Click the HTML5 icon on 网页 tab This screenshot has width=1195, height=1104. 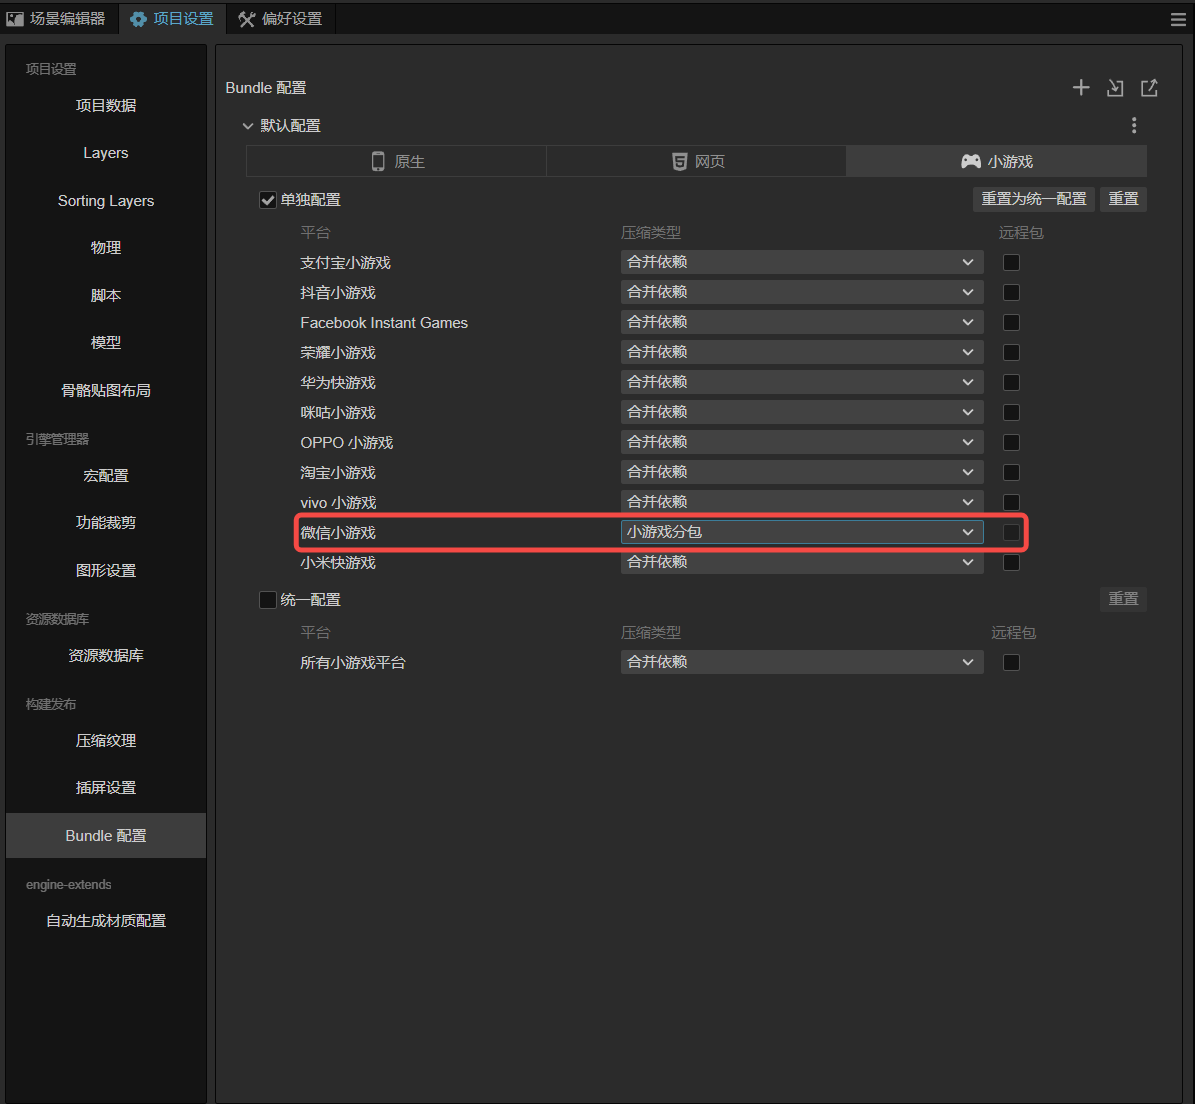[679, 162]
